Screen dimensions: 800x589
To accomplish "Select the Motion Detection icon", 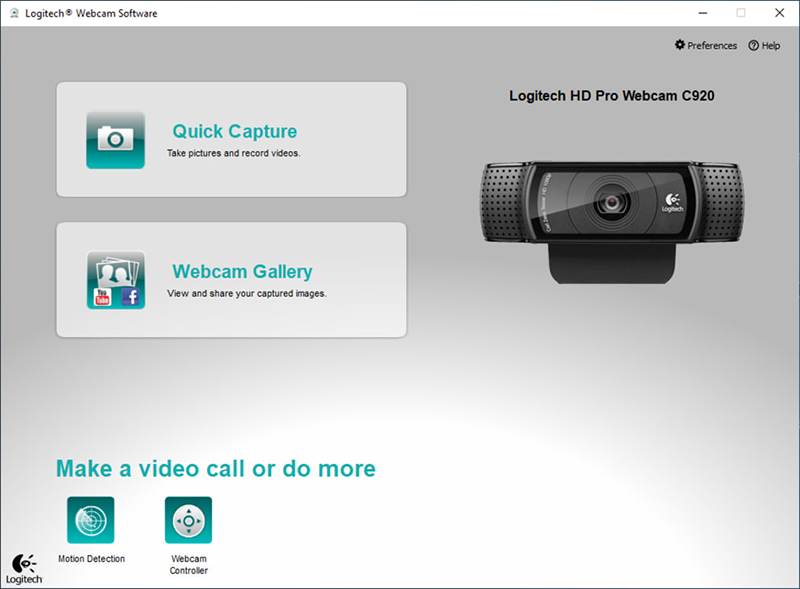I will pos(90,520).
